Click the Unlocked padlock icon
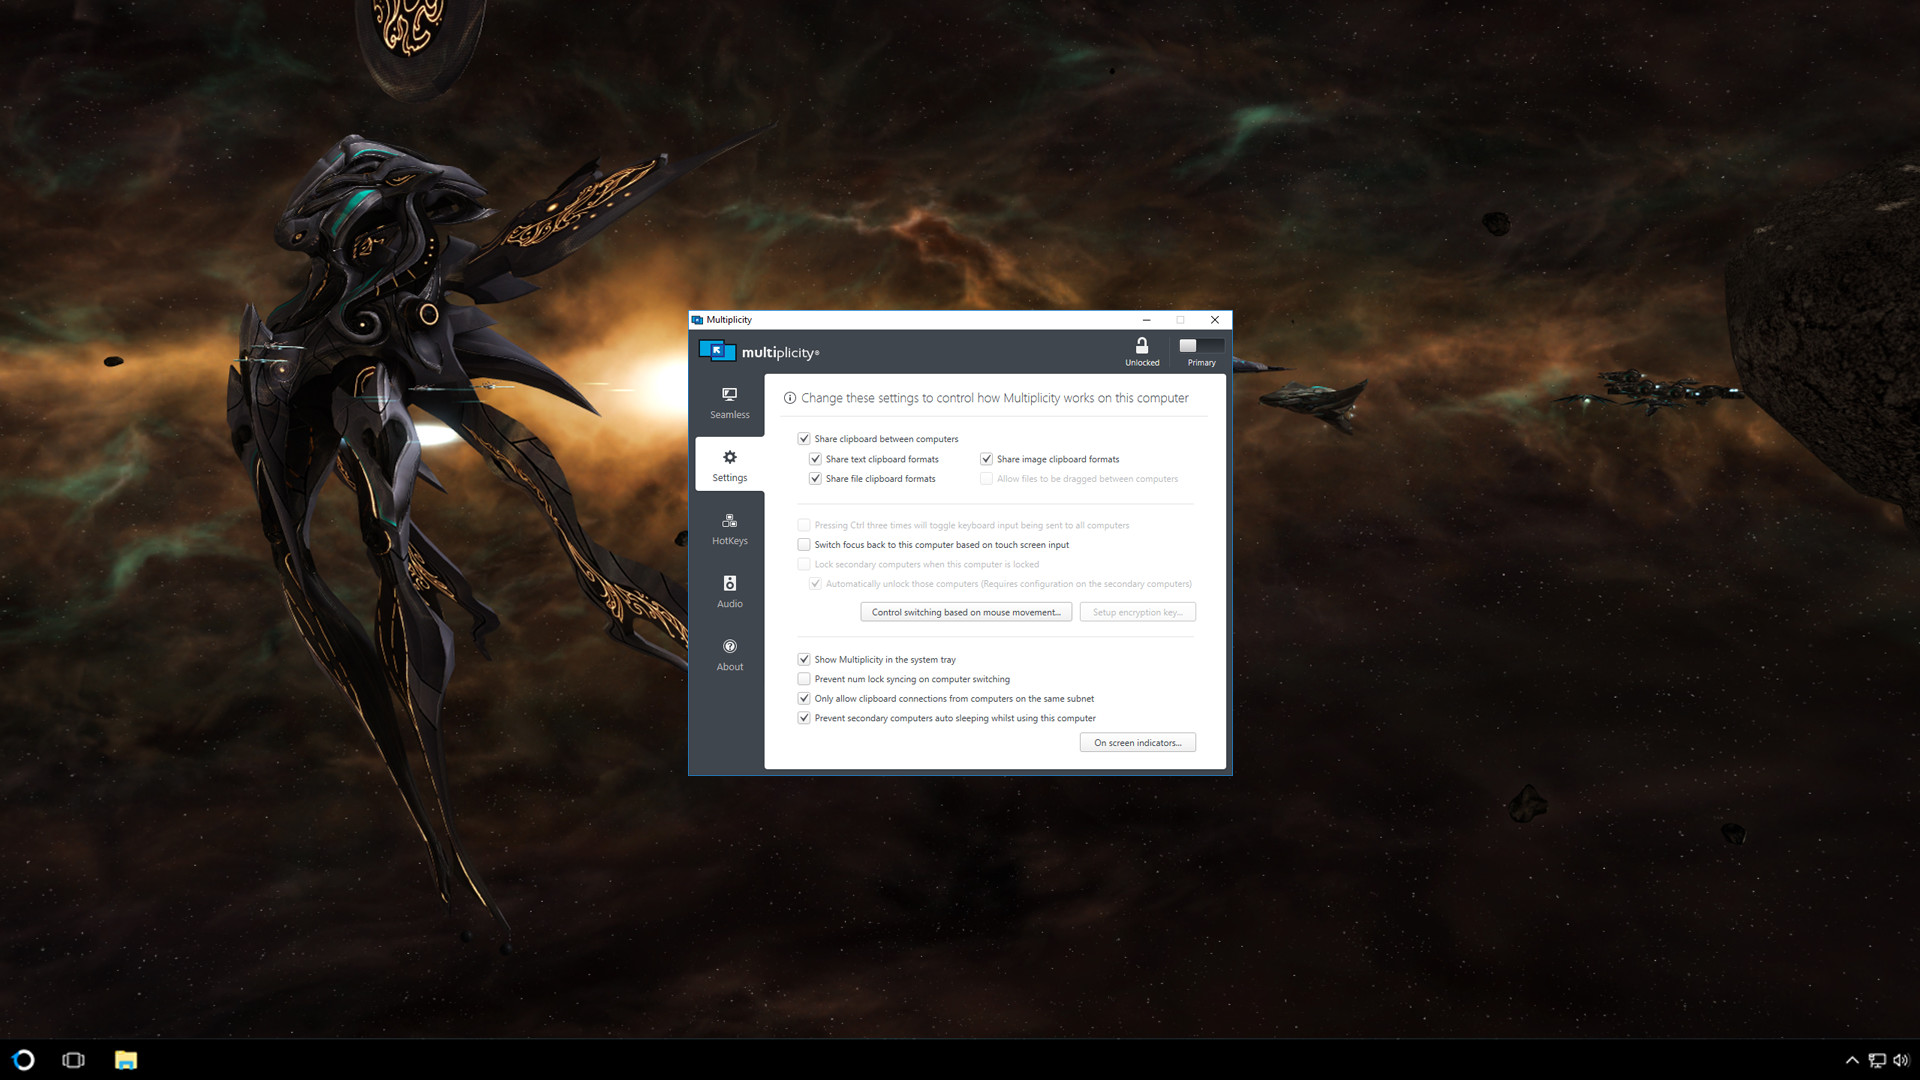The height and width of the screenshot is (1080, 1920). pyautogui.click(x=1141, y=348)
